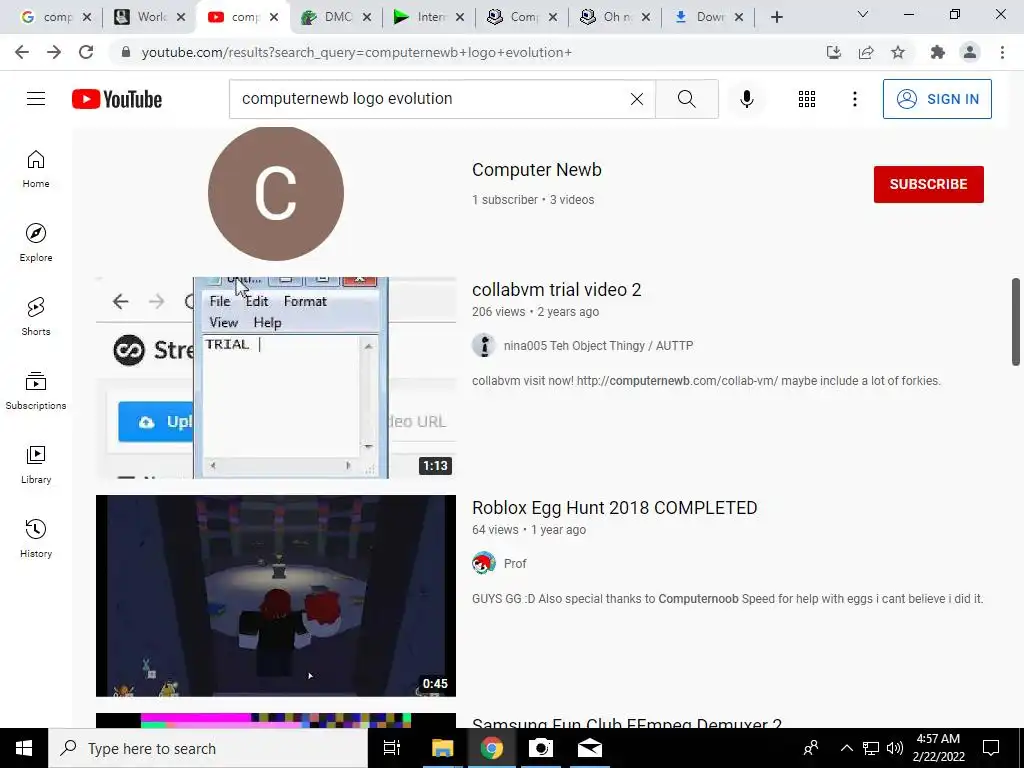Click the browser address bar URL
1024x768 pixels.
pos(357,52)
